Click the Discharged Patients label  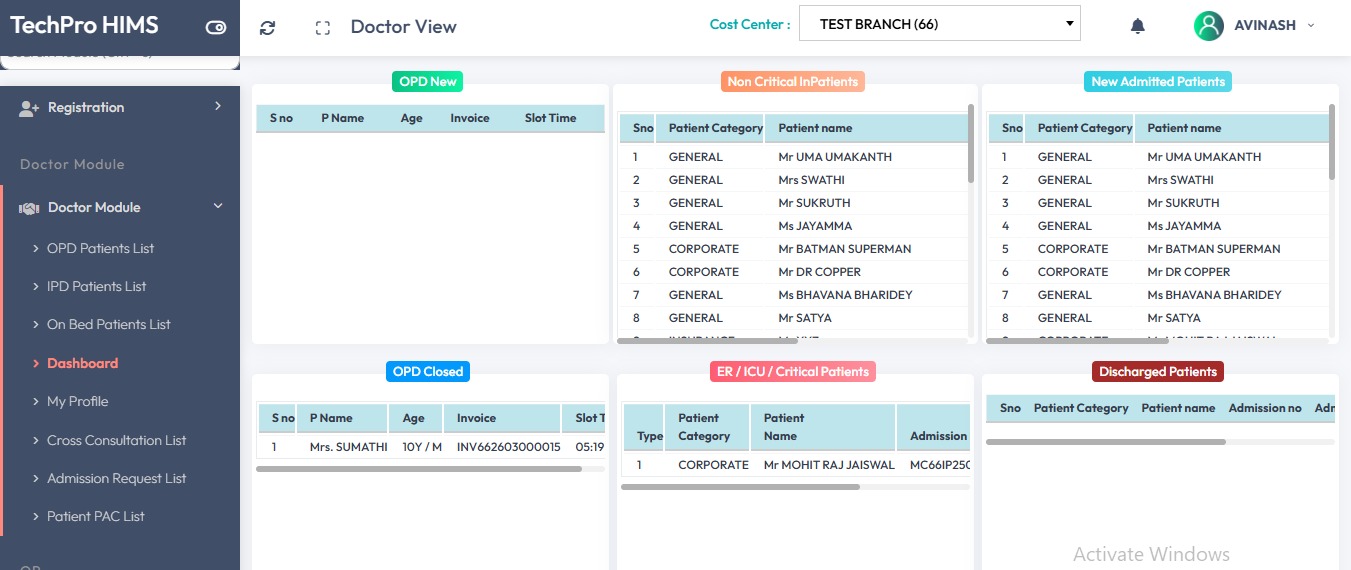1157,372
